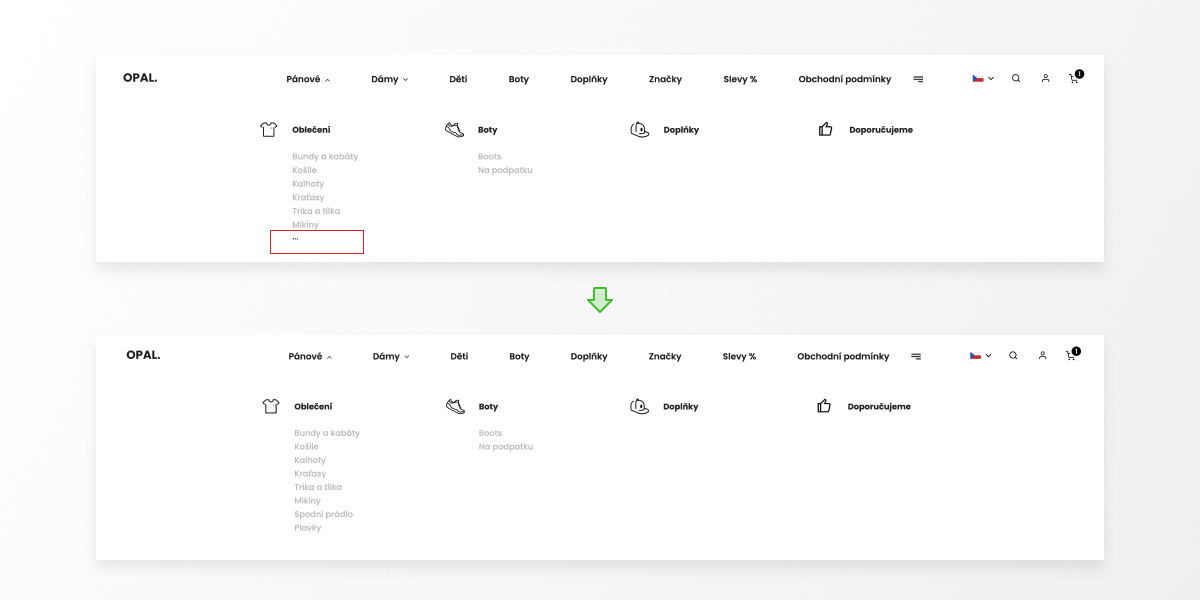1200x600 pixels.
Task: Open the user account icon in the bottom screenshot
Action: pos(1042,355)
